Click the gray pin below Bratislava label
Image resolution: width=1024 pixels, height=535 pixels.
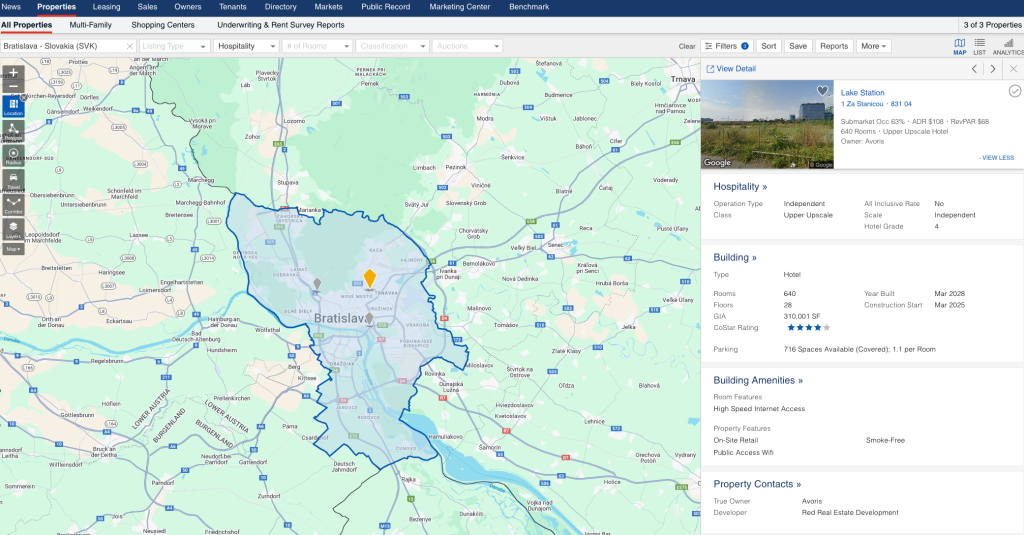click(369, 319)
